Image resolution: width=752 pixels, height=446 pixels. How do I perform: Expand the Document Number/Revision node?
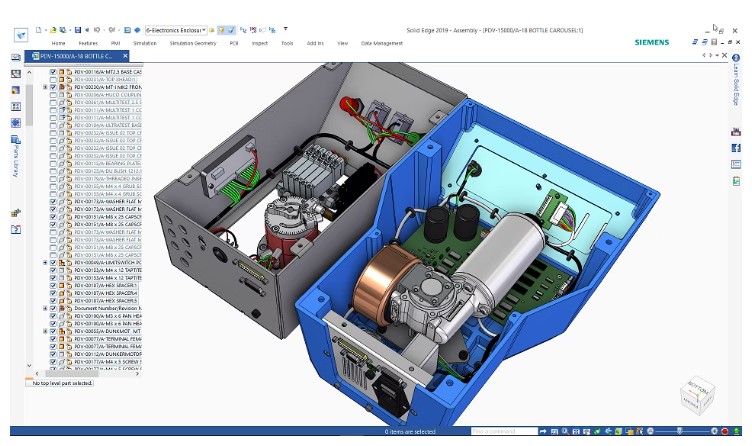coord(46,308)
